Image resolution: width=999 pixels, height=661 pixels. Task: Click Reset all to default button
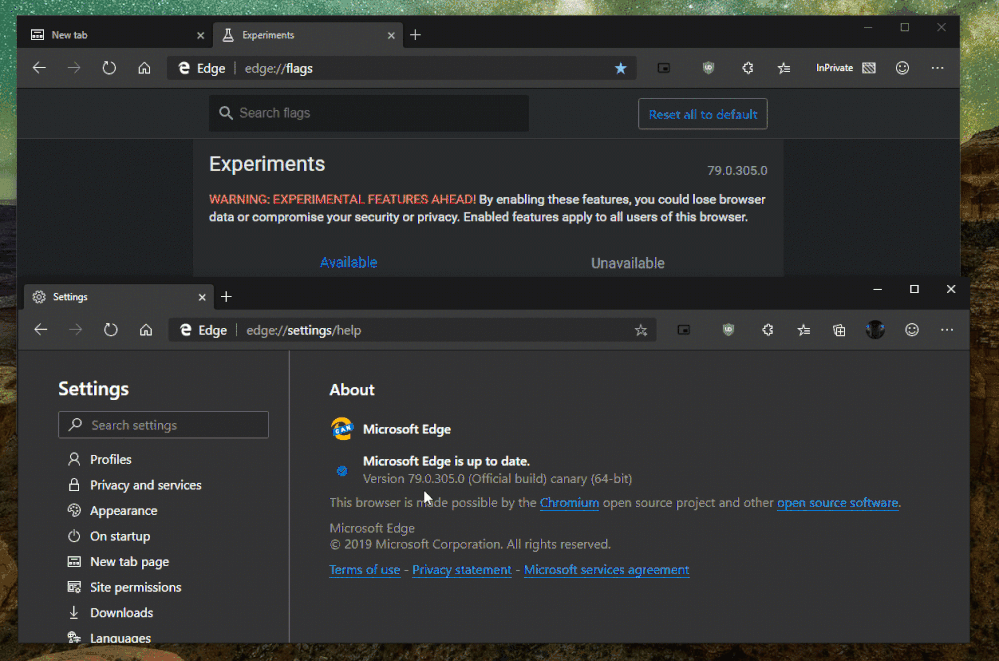[x=703, y=114]
